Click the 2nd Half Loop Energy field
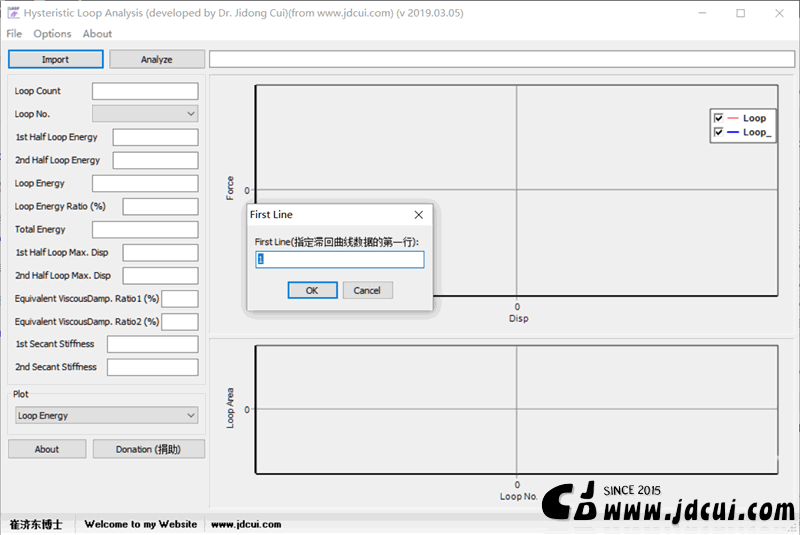Screen dimensions: 800x535 155,160
